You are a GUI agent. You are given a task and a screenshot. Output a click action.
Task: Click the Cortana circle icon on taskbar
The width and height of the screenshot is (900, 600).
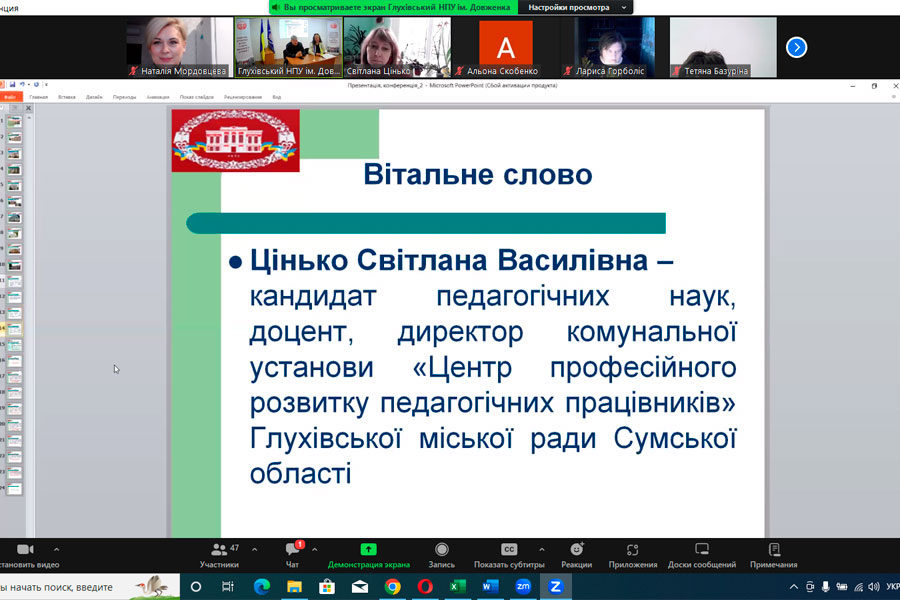point(196,587)
